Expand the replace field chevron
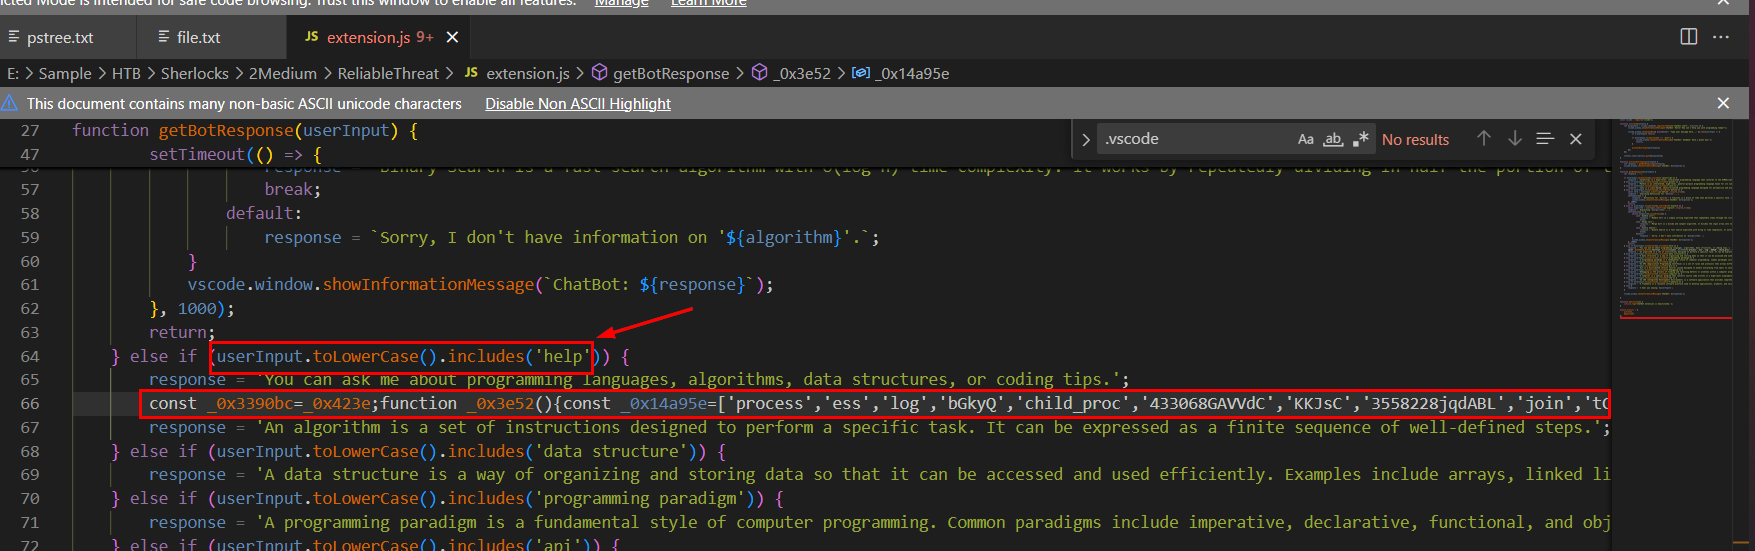 tap(1086, 140)
